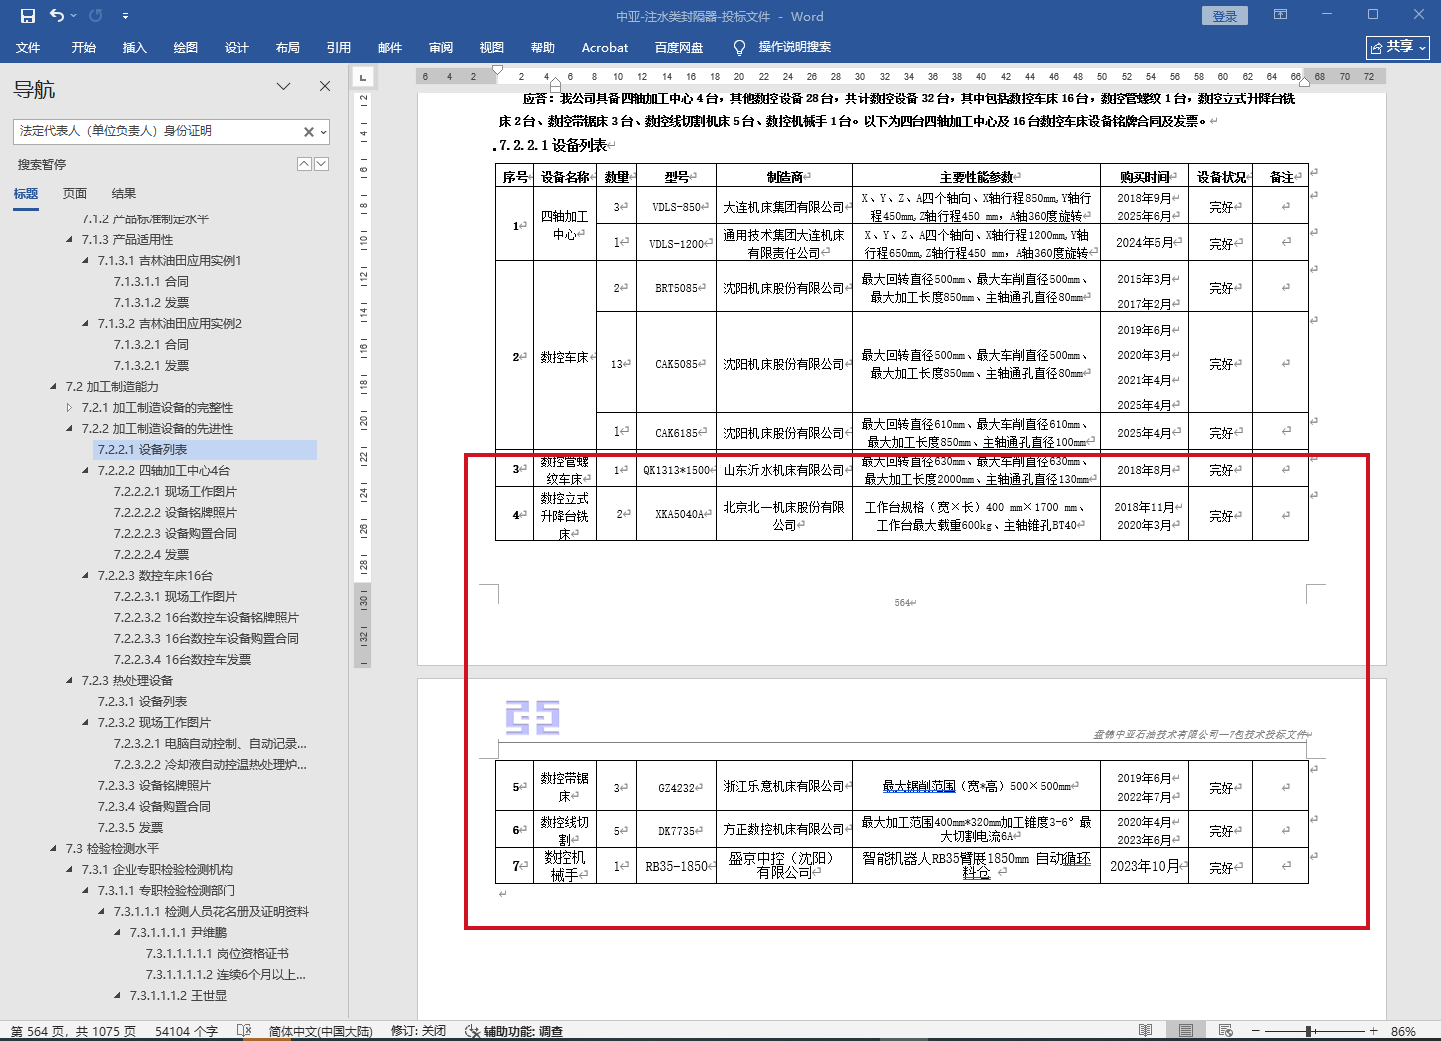Image resolution: width=1441 pixels, height=1041 pixels.
Task: Switch to the 结果 navigation tab
Action: (x=124, y=194)
